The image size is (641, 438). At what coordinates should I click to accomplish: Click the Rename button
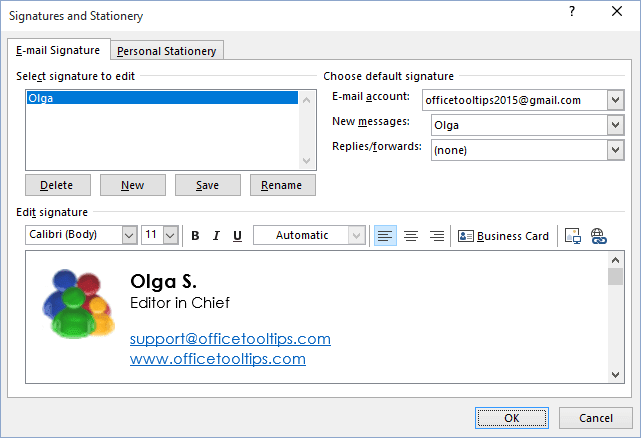[x=283, y=185]
